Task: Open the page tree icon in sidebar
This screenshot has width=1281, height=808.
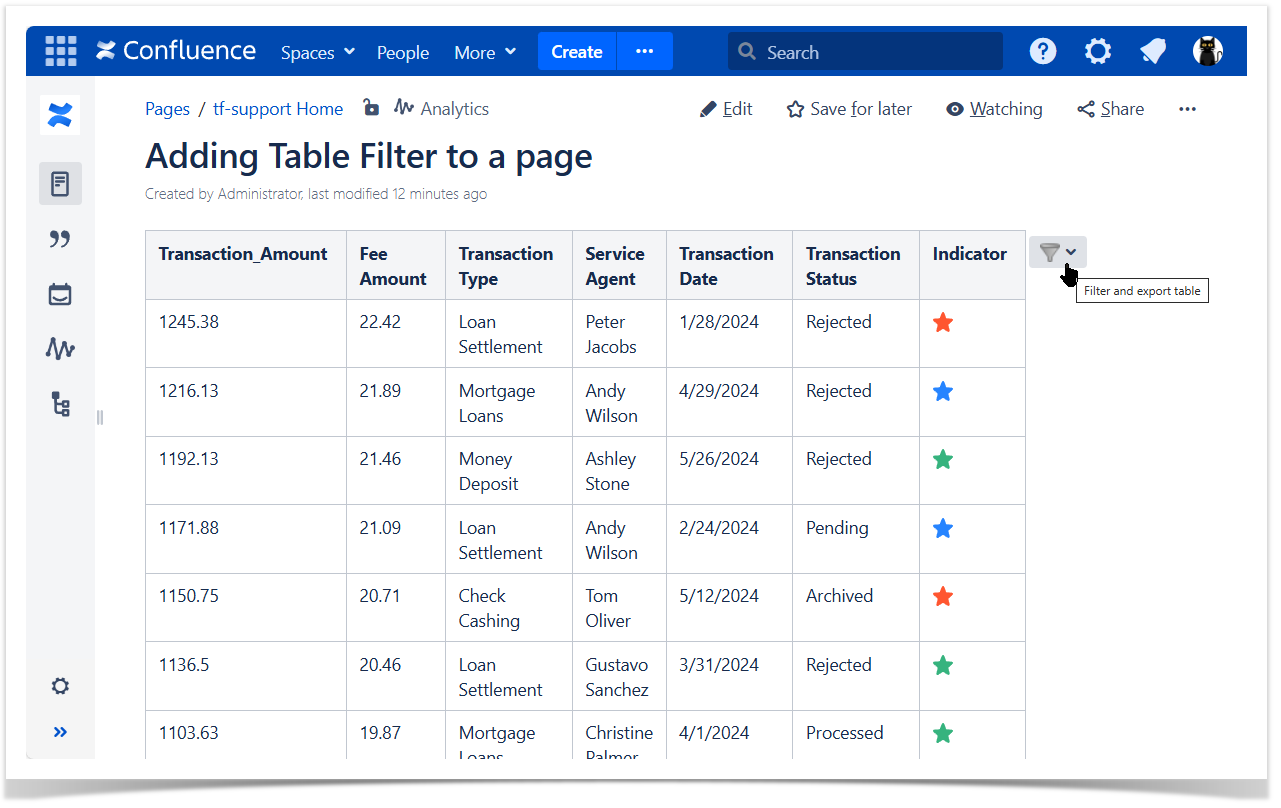Action: [x=60, y=404]
